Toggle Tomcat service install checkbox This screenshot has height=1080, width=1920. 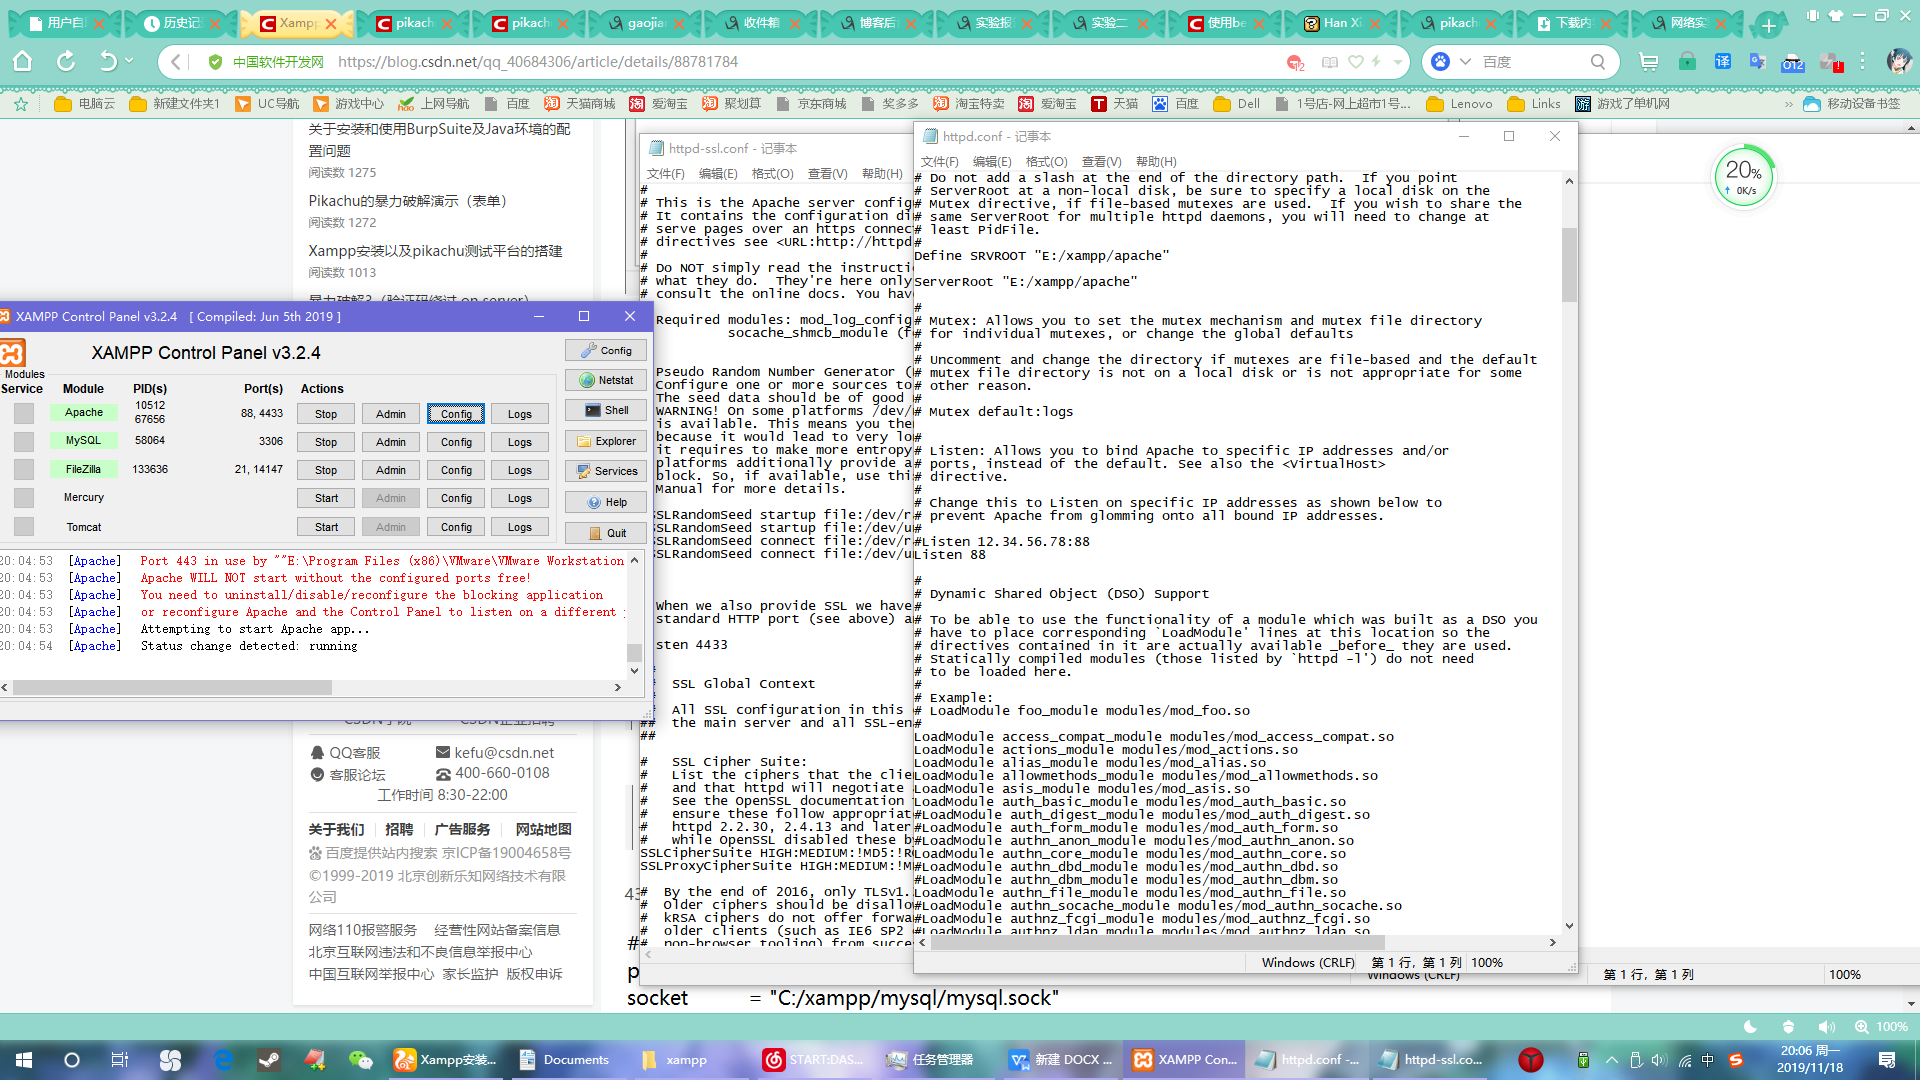[24, 527]
